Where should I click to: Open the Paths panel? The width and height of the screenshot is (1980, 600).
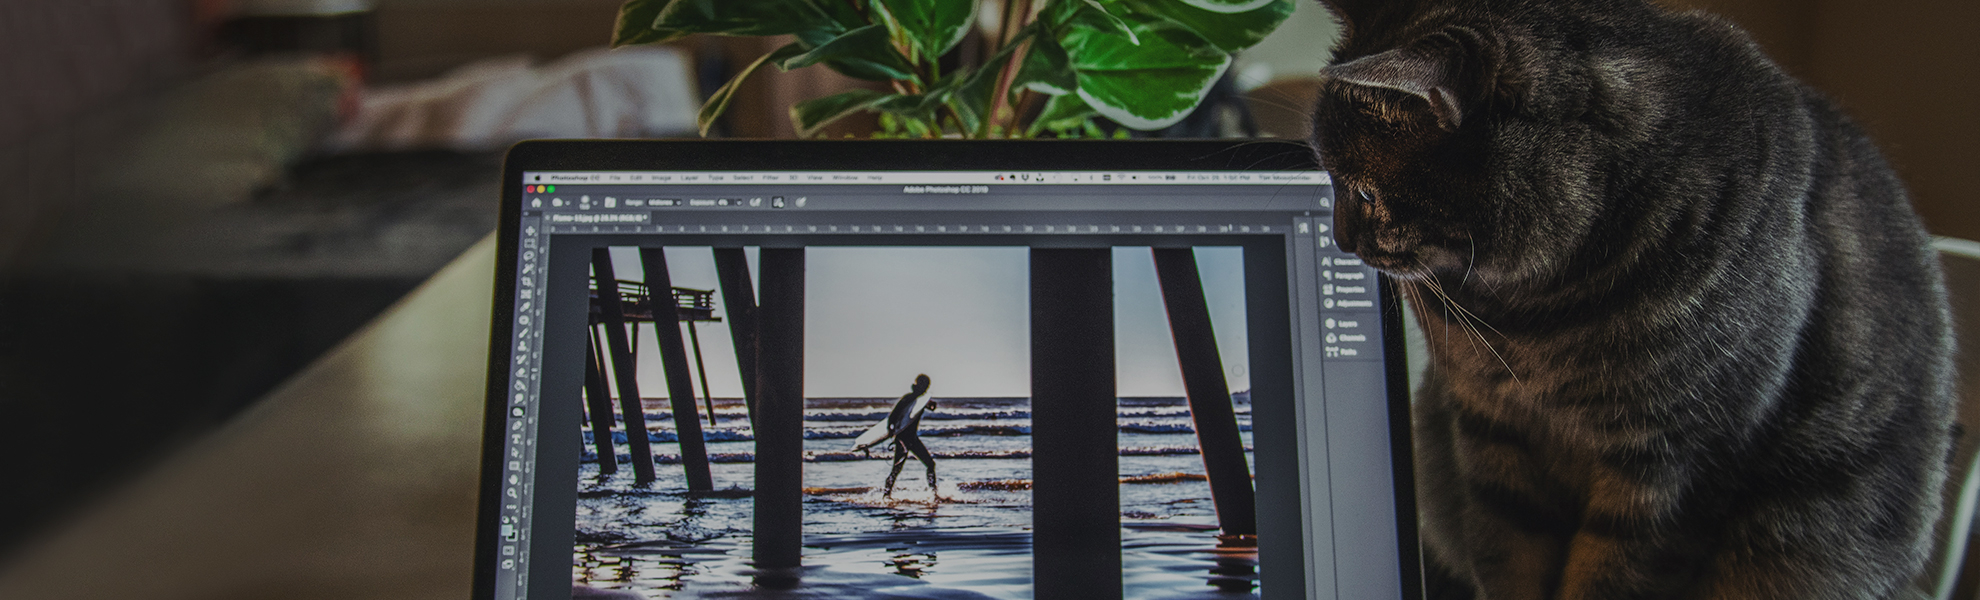1341,352
